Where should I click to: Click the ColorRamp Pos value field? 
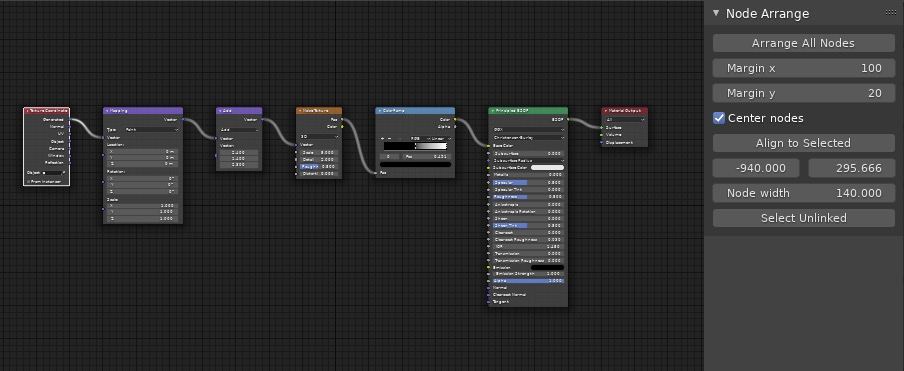[x=426, y=156]
